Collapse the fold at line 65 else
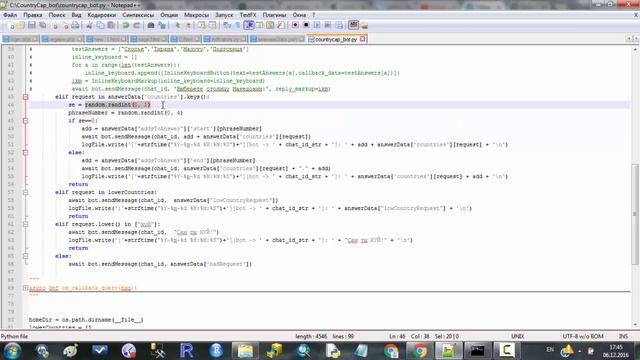 pos(25,256)
